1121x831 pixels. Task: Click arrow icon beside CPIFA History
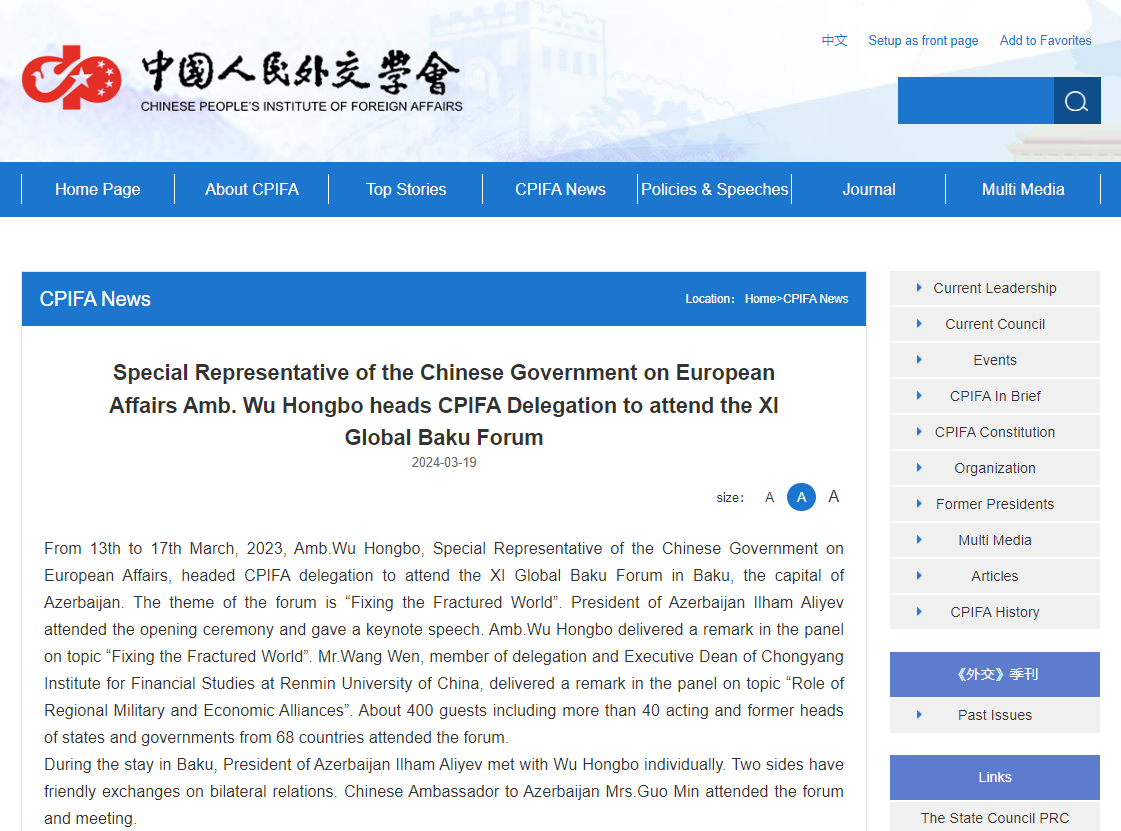coord(919,611)
